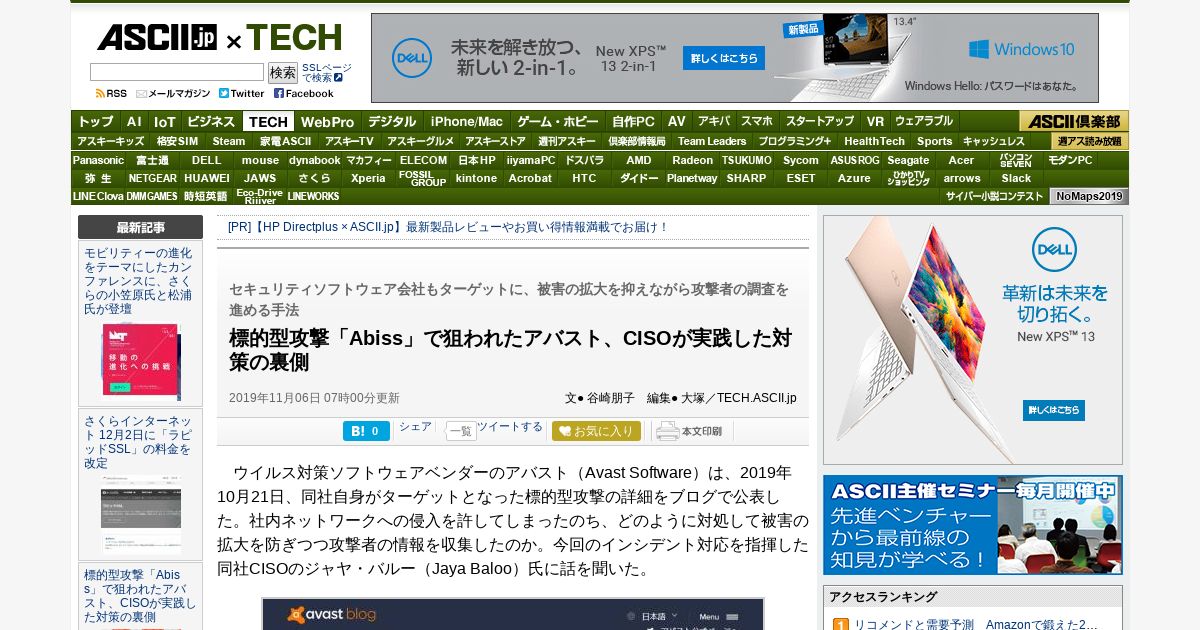Image resolution: width=1200 pixels, height=630 pixels.
Task: Focus the site search text field
Action: coord(177,72)
